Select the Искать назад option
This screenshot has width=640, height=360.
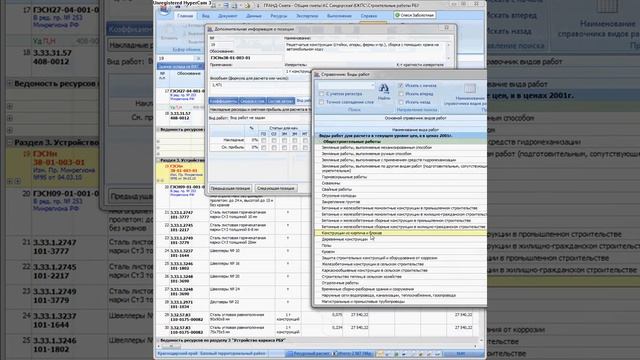pyautogui.click(x=401, y=102)
